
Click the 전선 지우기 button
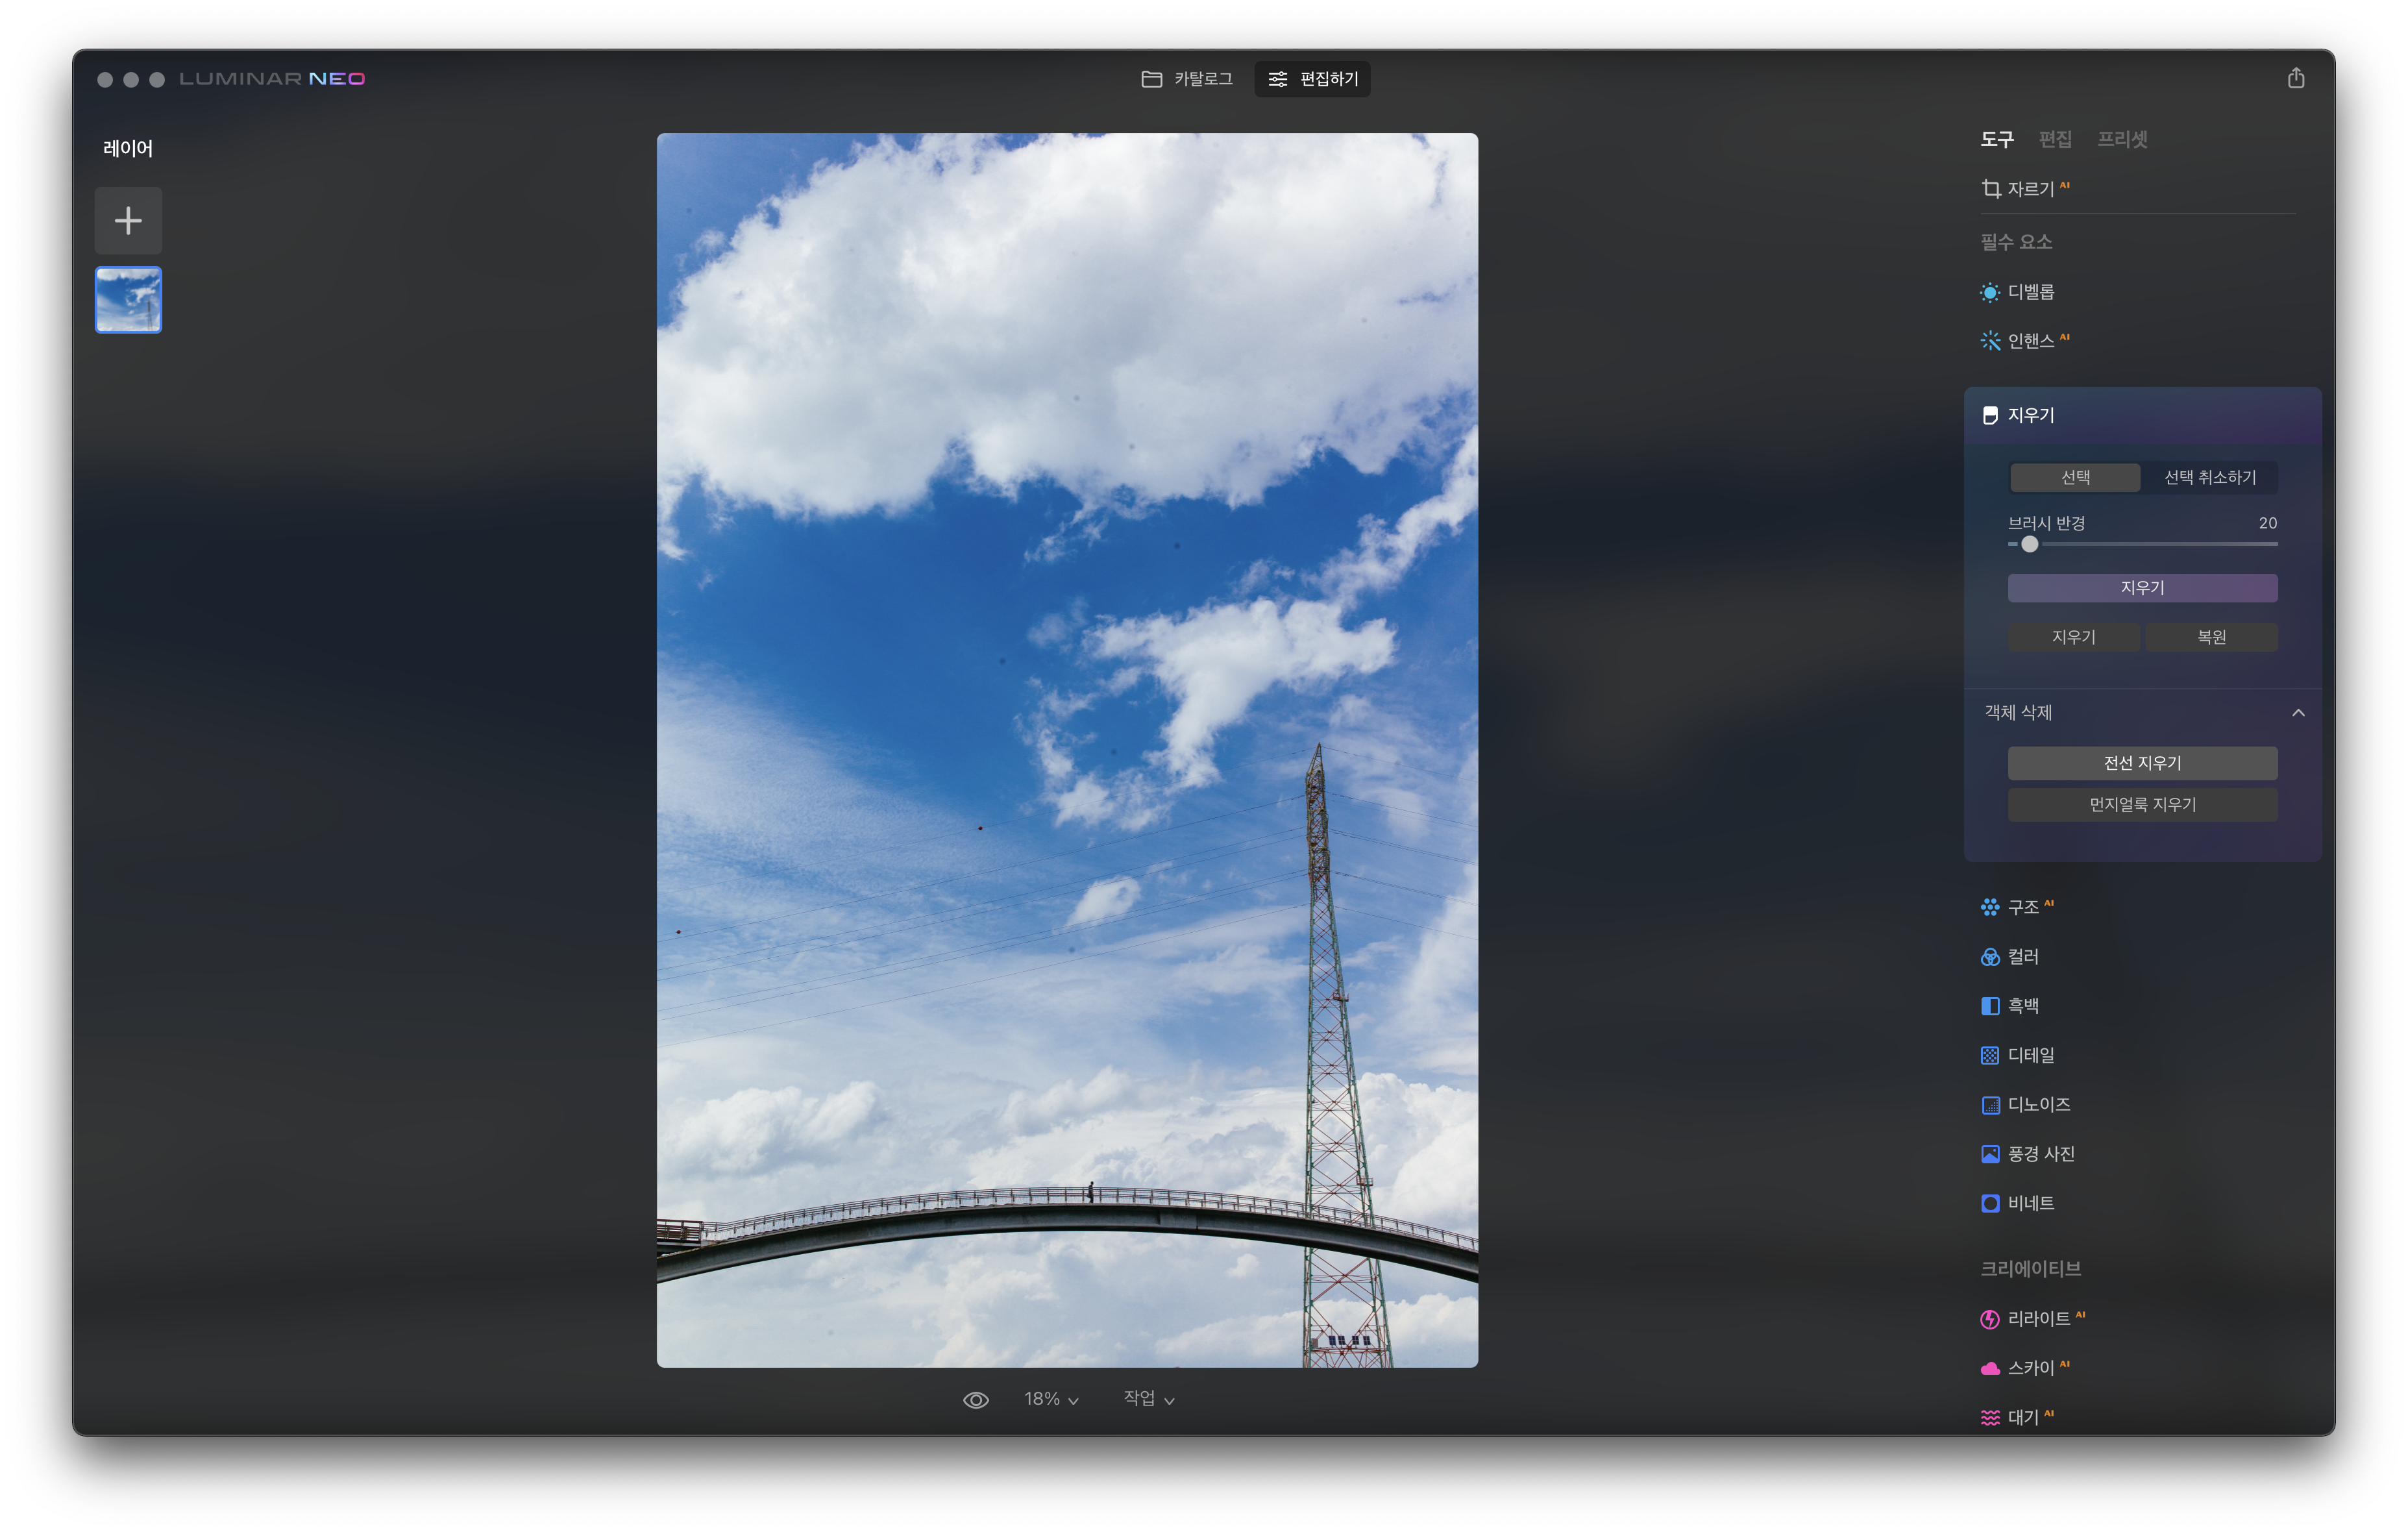pyautogui.click(x=2142, y=763)
